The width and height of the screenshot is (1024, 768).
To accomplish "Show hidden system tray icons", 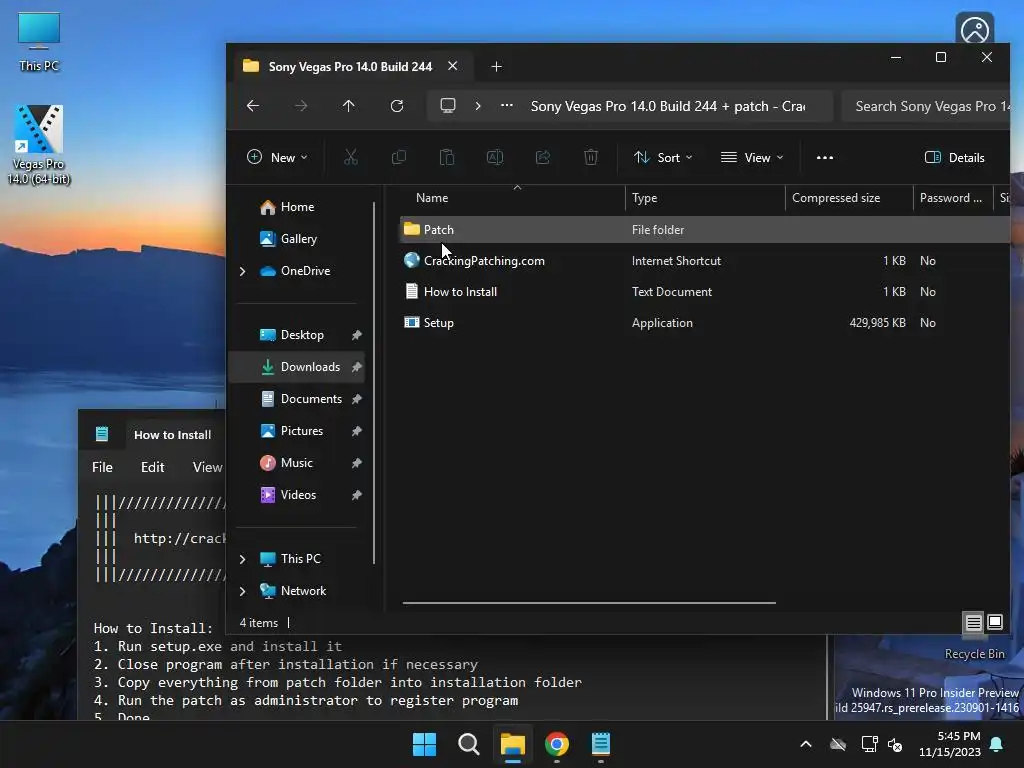I will tap(806, 744).
